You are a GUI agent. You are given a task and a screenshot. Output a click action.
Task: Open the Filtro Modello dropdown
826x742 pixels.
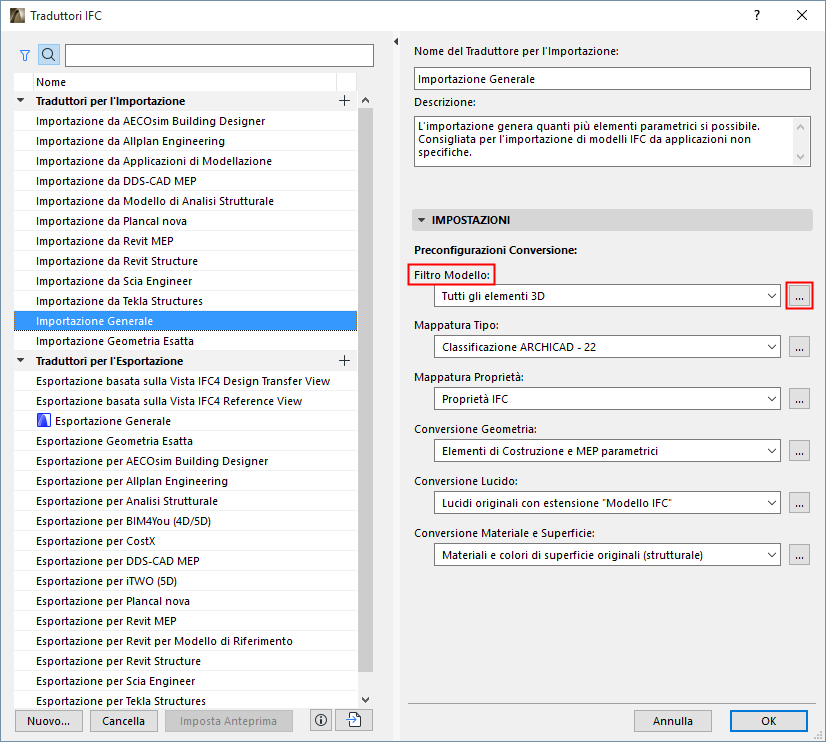pyautogui.click(x=607, y=296)
